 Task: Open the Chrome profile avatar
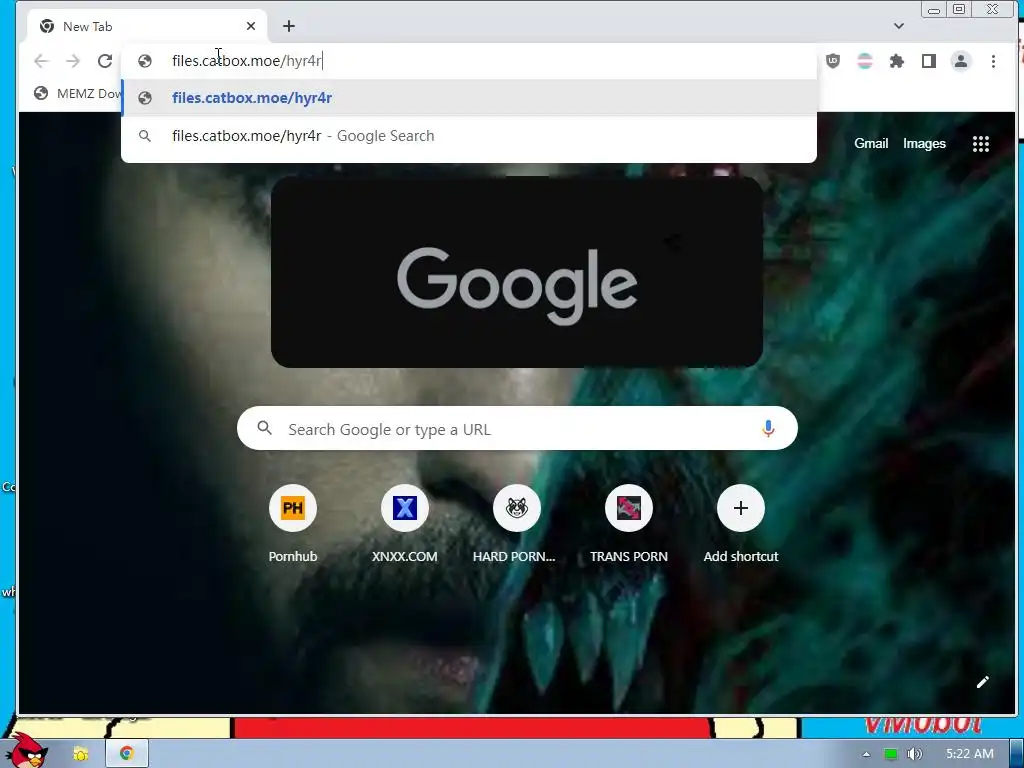click(961, 61)
